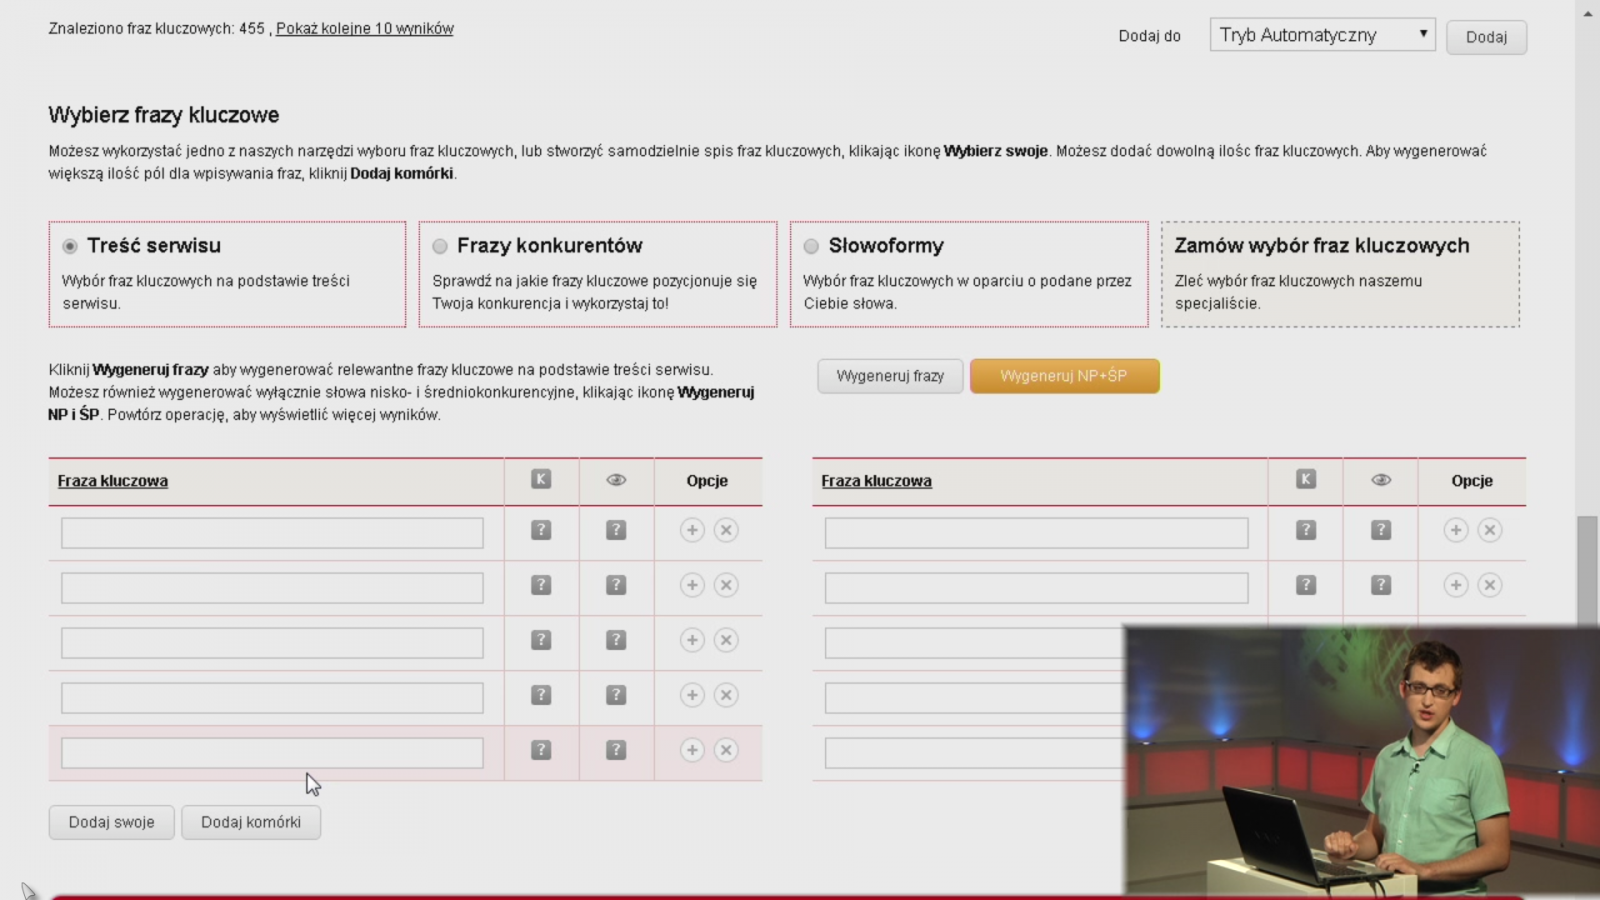The width and height of the screenshot is (1600, 900).
Task: Click the Wygeneruj frazy button
Action: click(890, 376)
